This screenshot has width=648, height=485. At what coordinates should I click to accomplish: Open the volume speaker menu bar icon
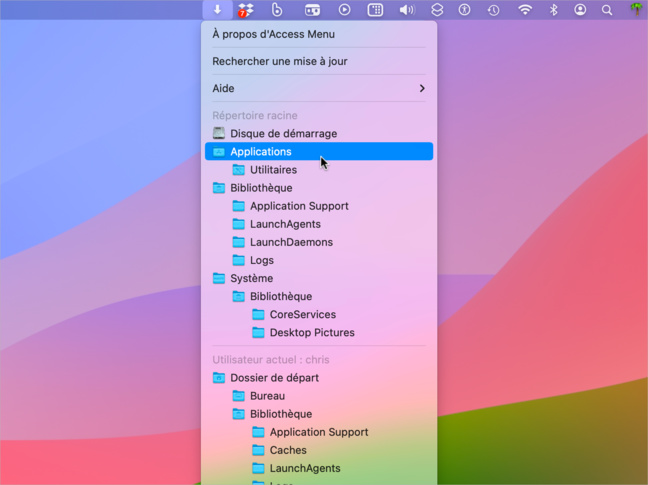[x=407, y=10]
